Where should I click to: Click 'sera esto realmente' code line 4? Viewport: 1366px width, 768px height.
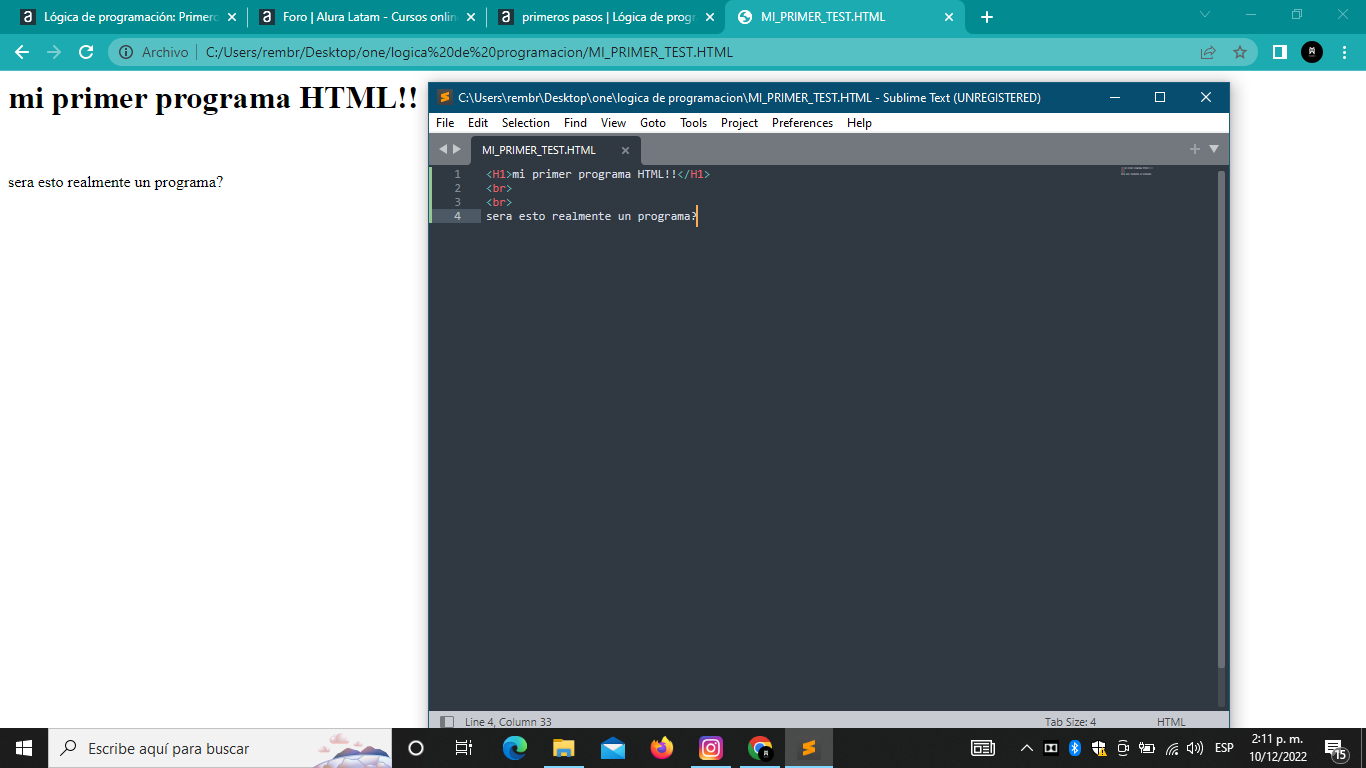591,216
